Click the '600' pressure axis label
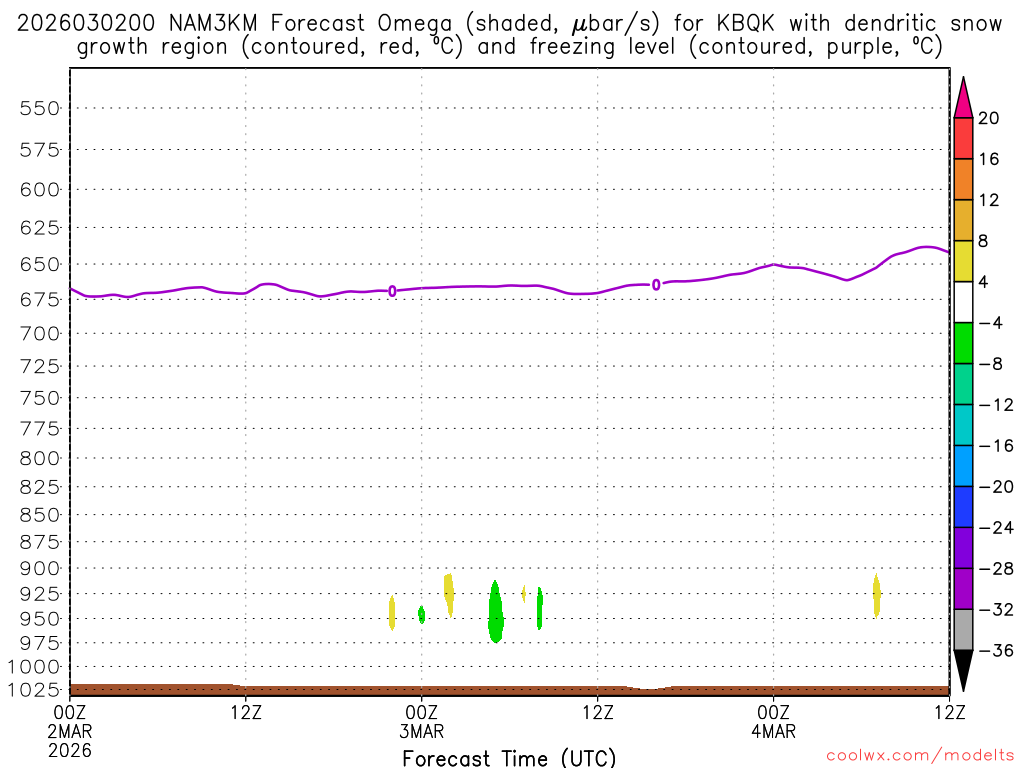Image resolution: width=1024 pixels, height=768 pixels. 40,190
